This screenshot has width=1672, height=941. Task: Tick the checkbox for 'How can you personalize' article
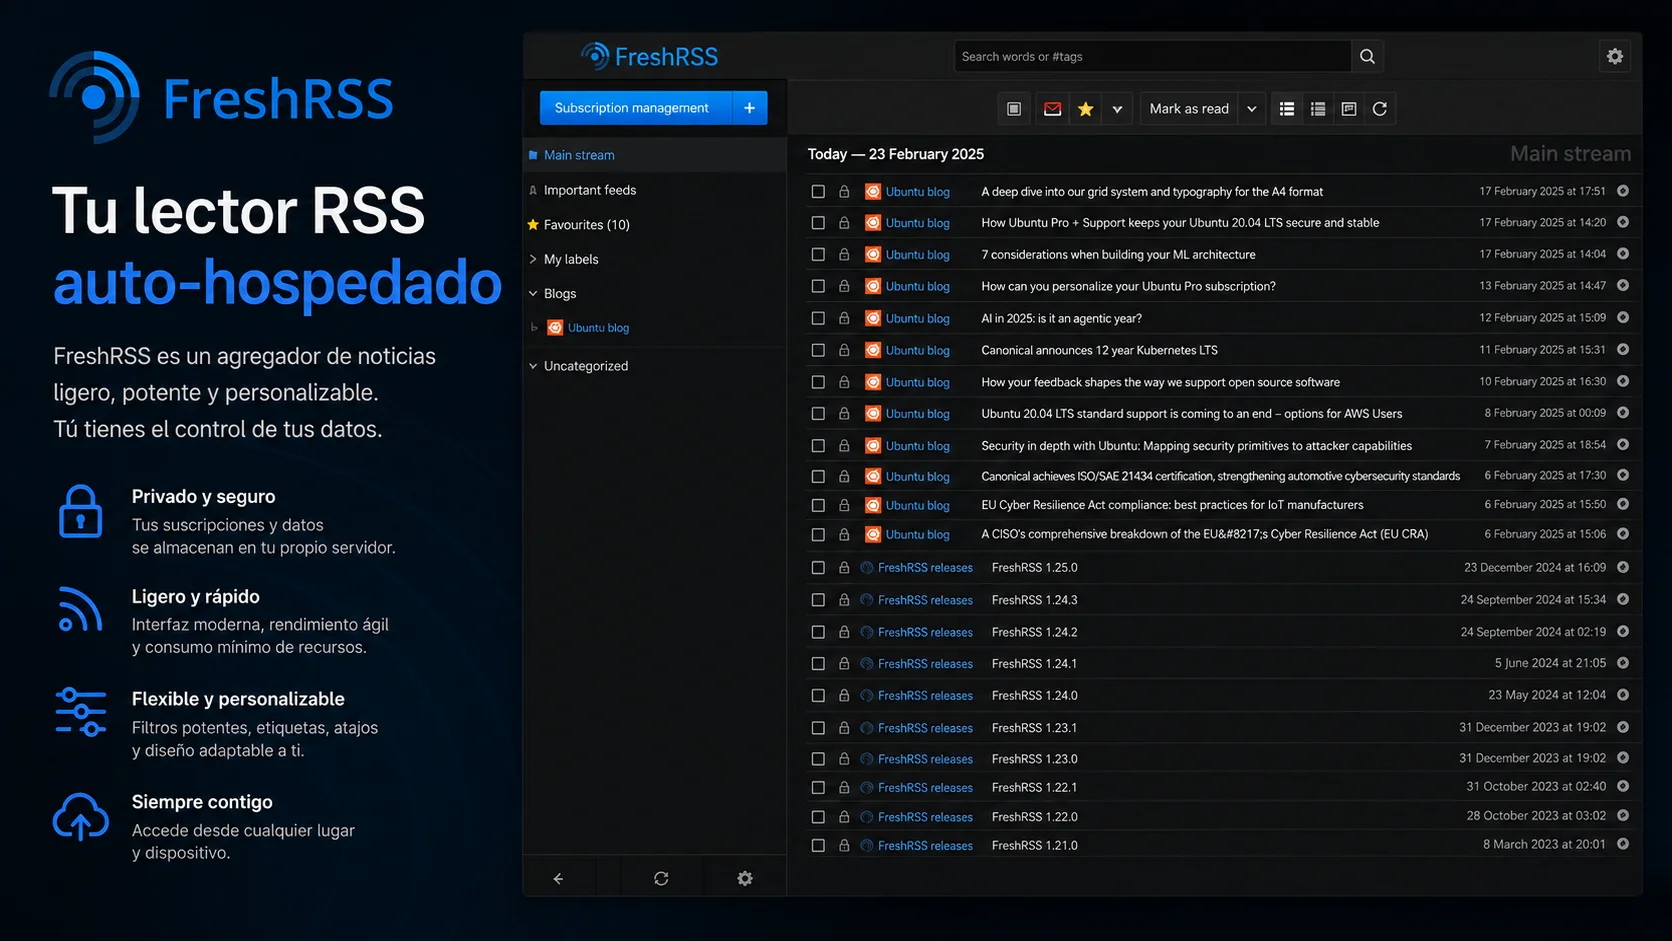[x=818, y=286]
